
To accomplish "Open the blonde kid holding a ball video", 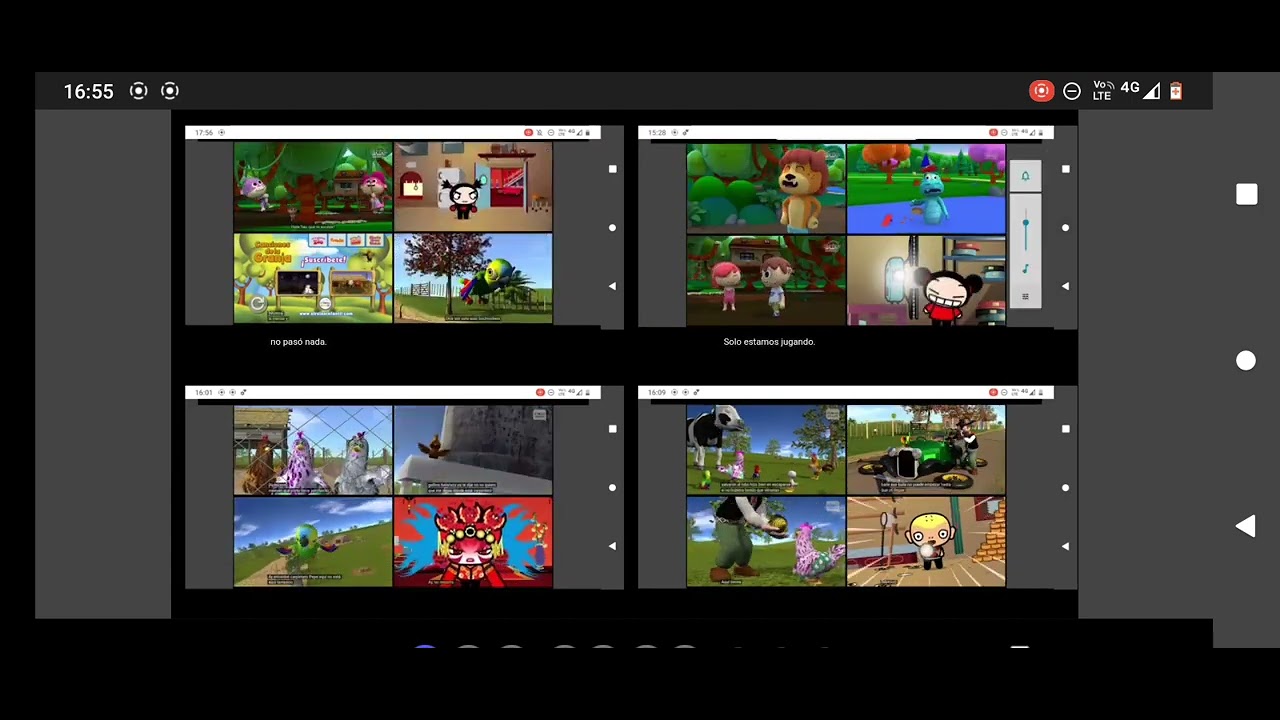I will (x=926, y=542).
